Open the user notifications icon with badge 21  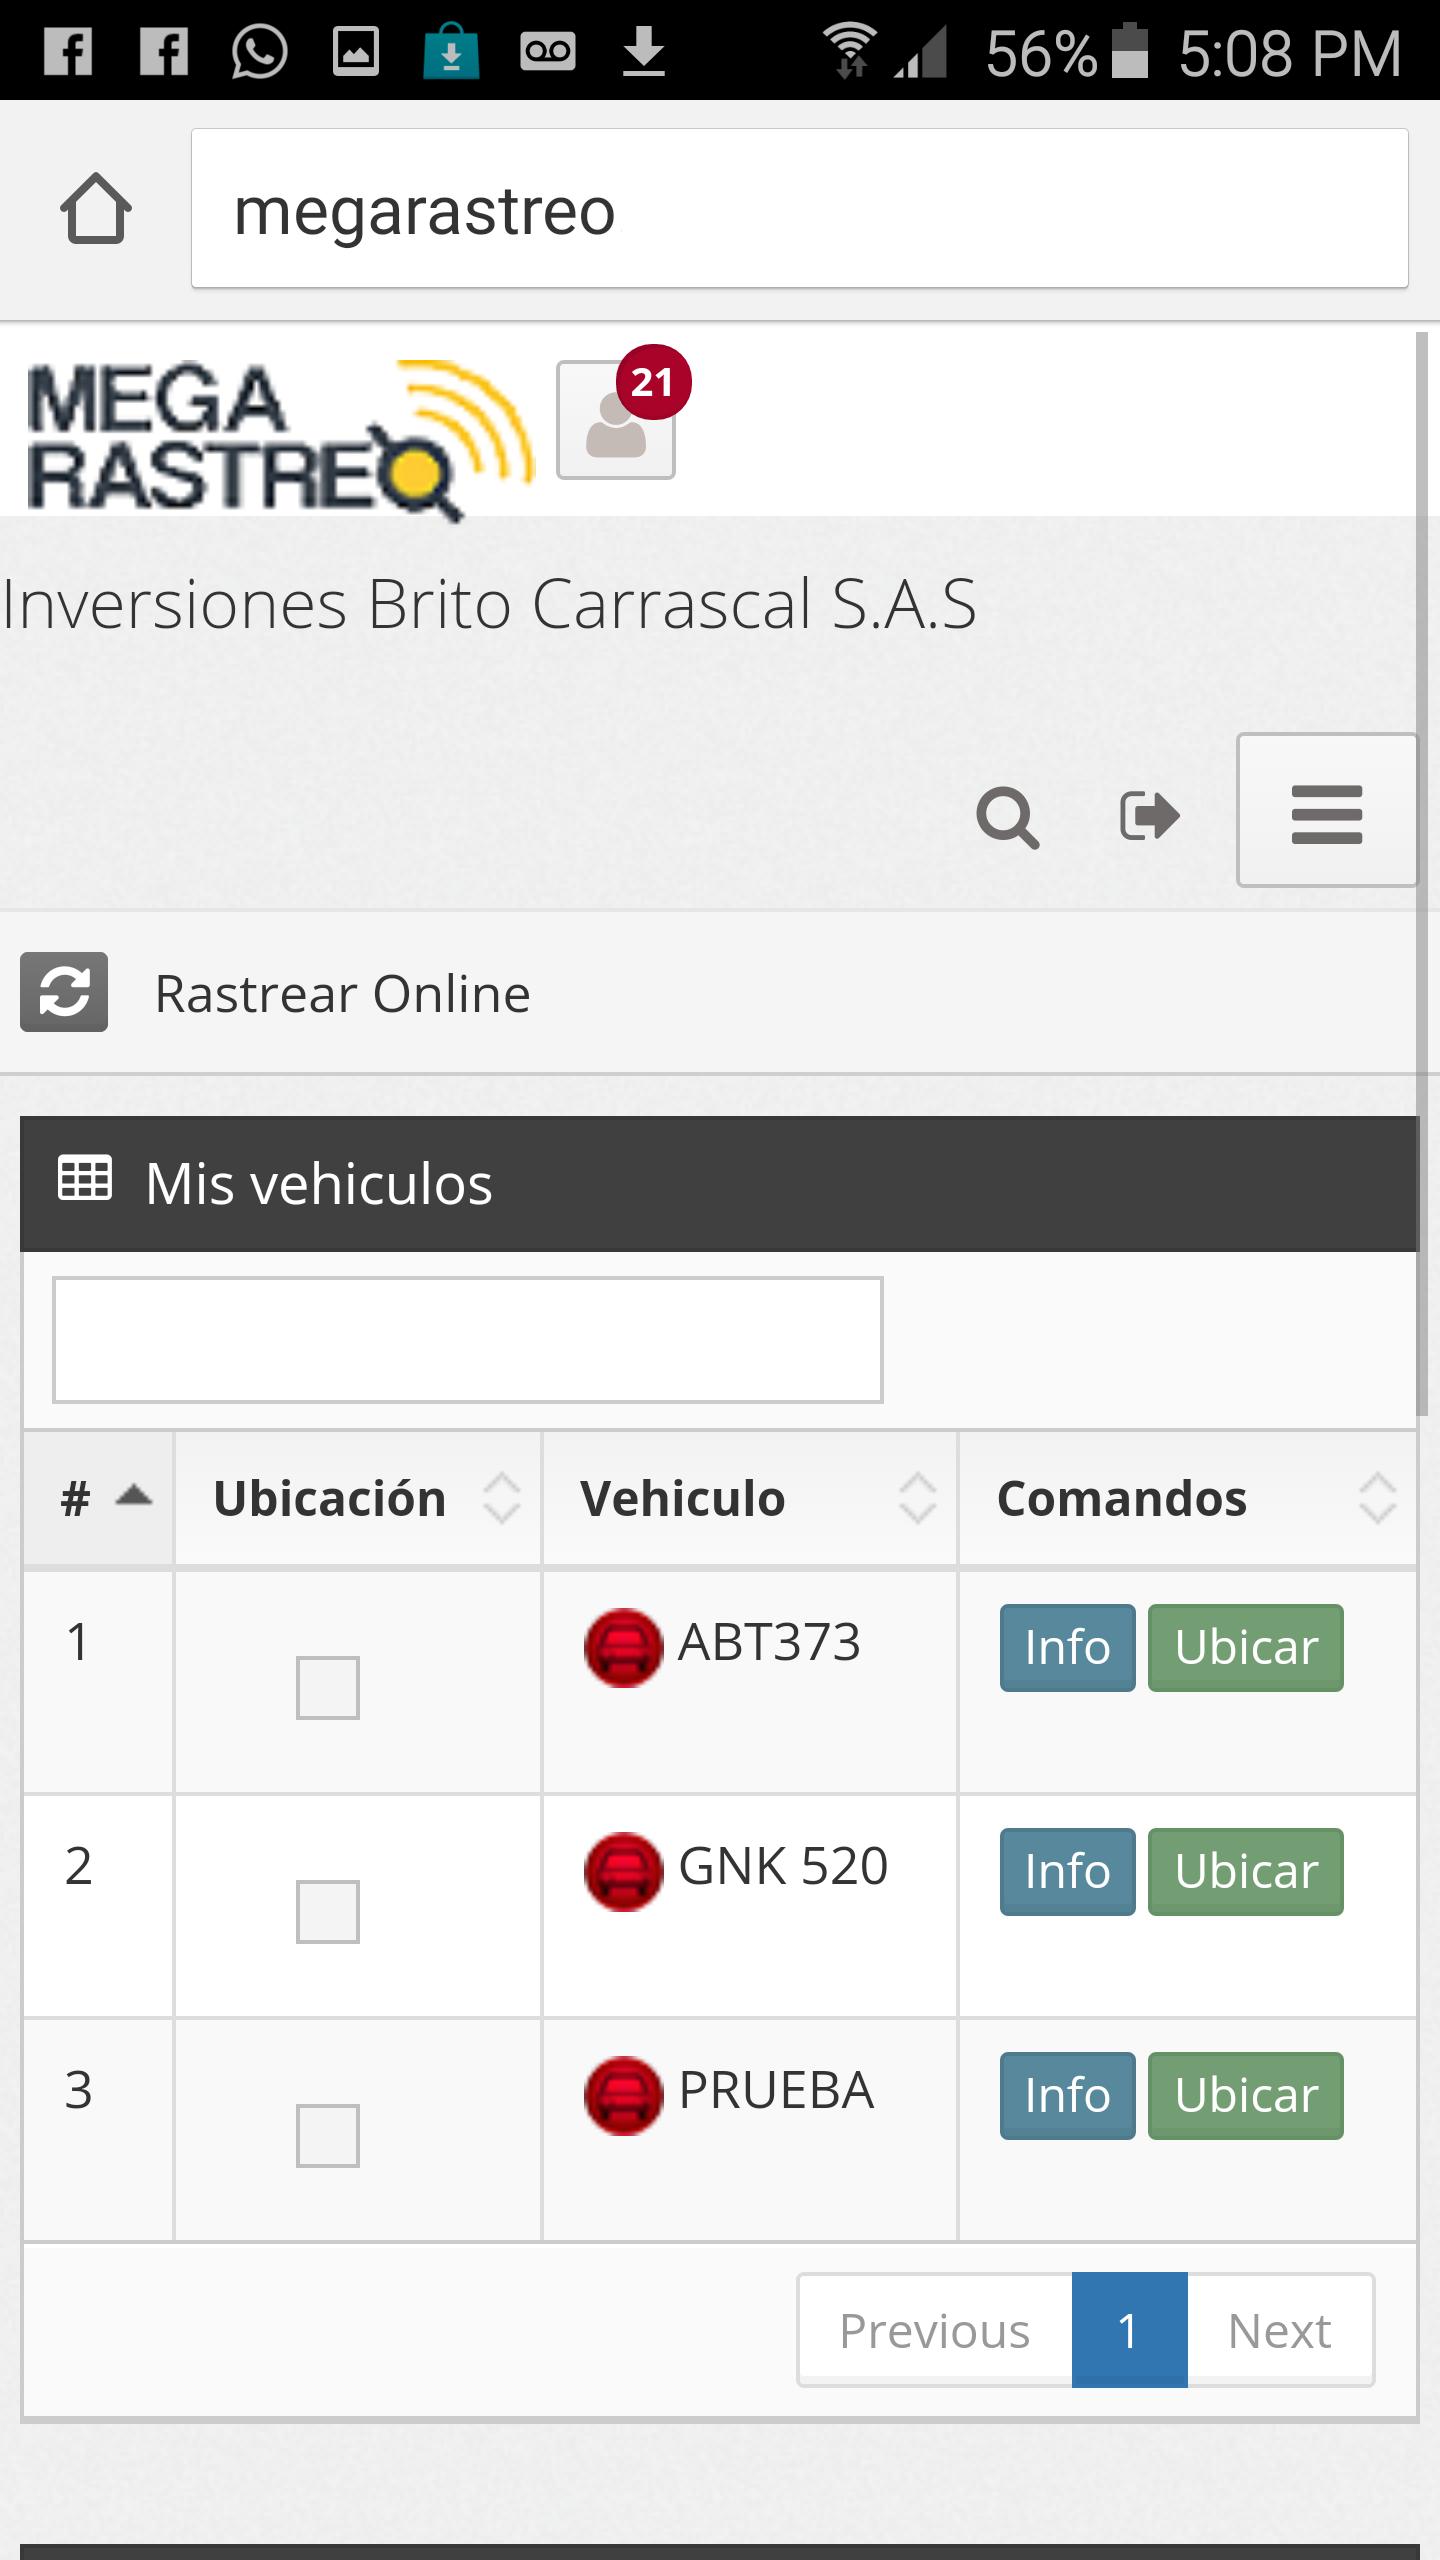tap(616, 422)
